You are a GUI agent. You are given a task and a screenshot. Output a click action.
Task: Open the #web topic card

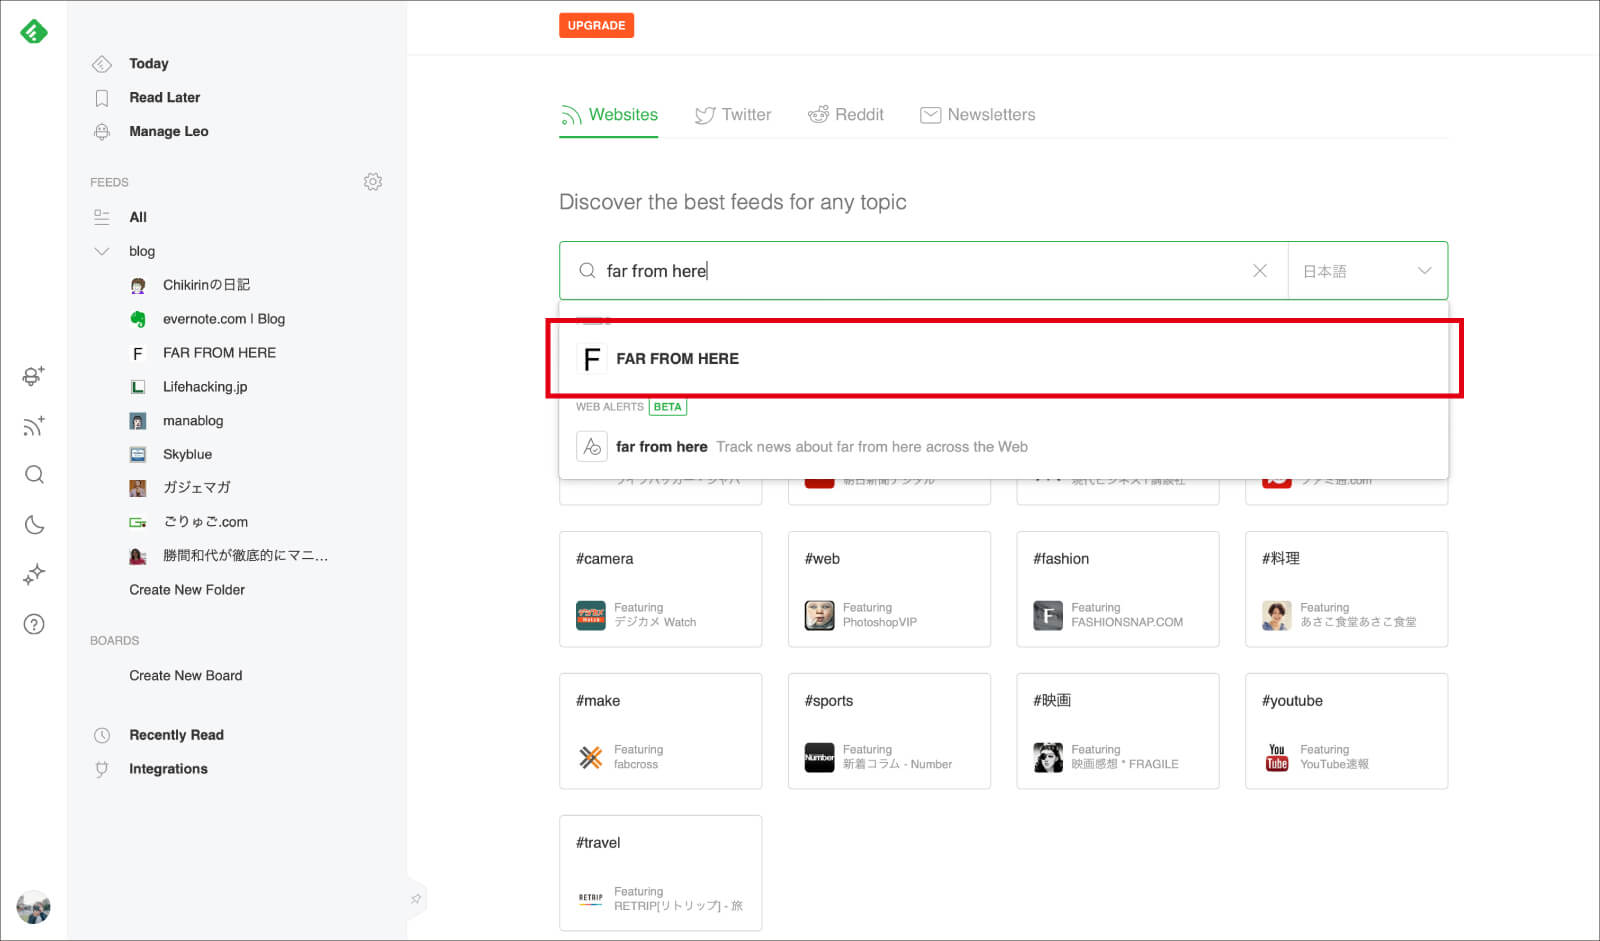(889, 589)
